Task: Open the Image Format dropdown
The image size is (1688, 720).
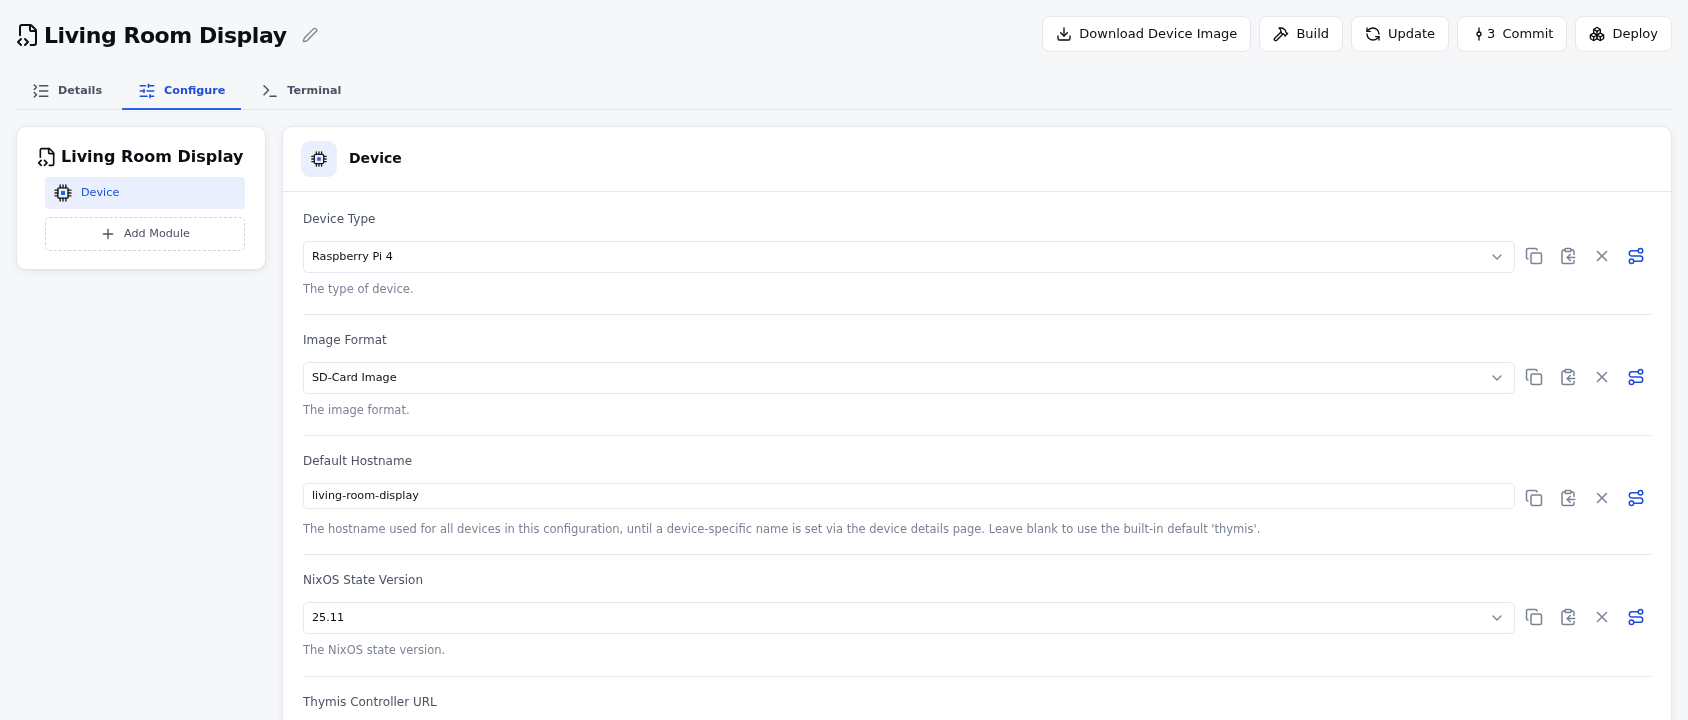Action: pyautogui.click(x=909, y=378)
